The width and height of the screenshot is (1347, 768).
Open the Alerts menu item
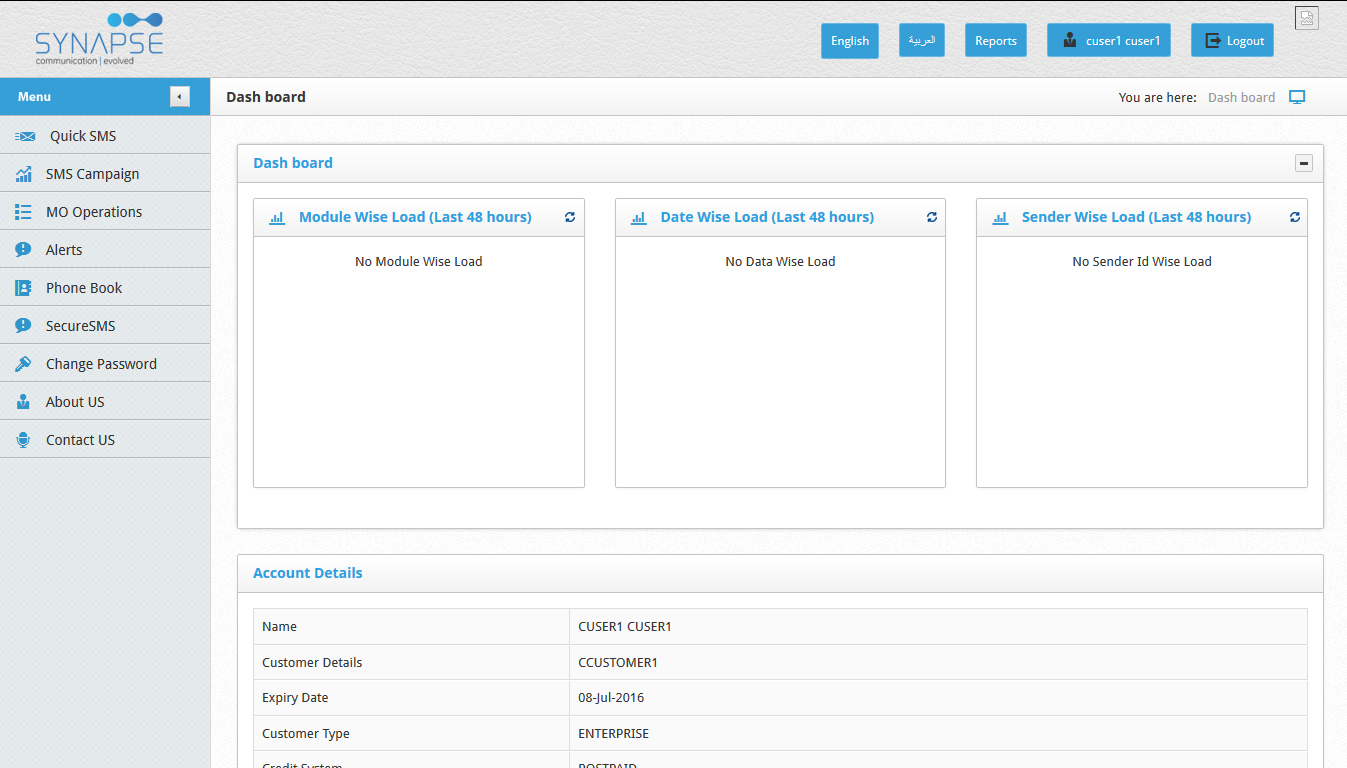coord(64,250)
